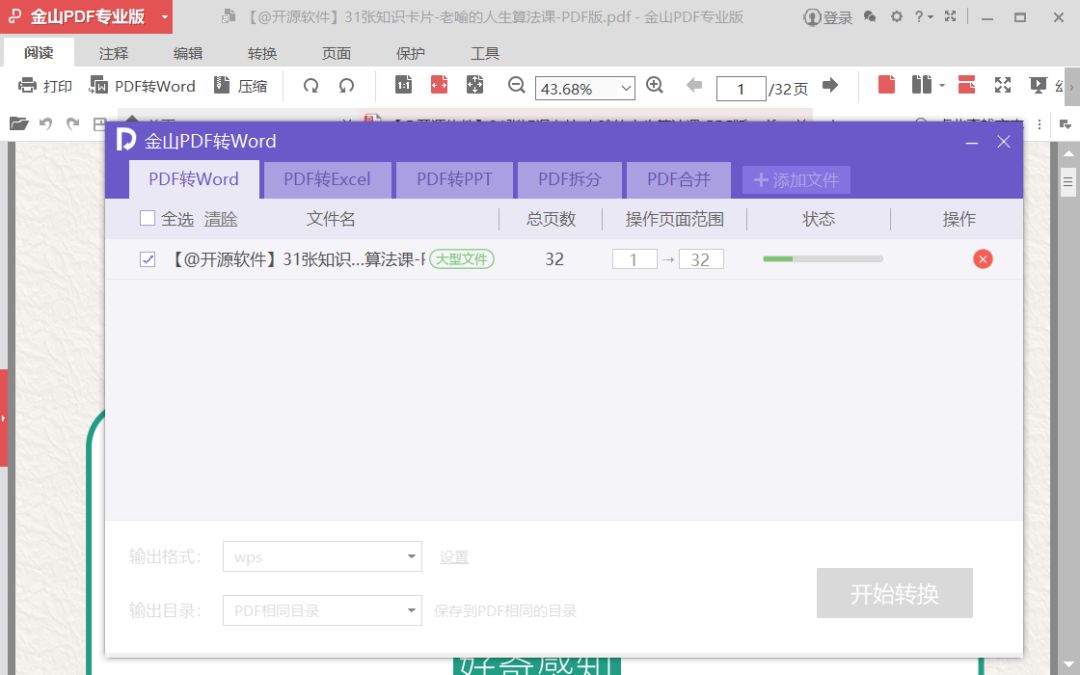The image size is (1080, 675).
Task: Click the conversion progress bar
Action: click(x=822, y=258)
